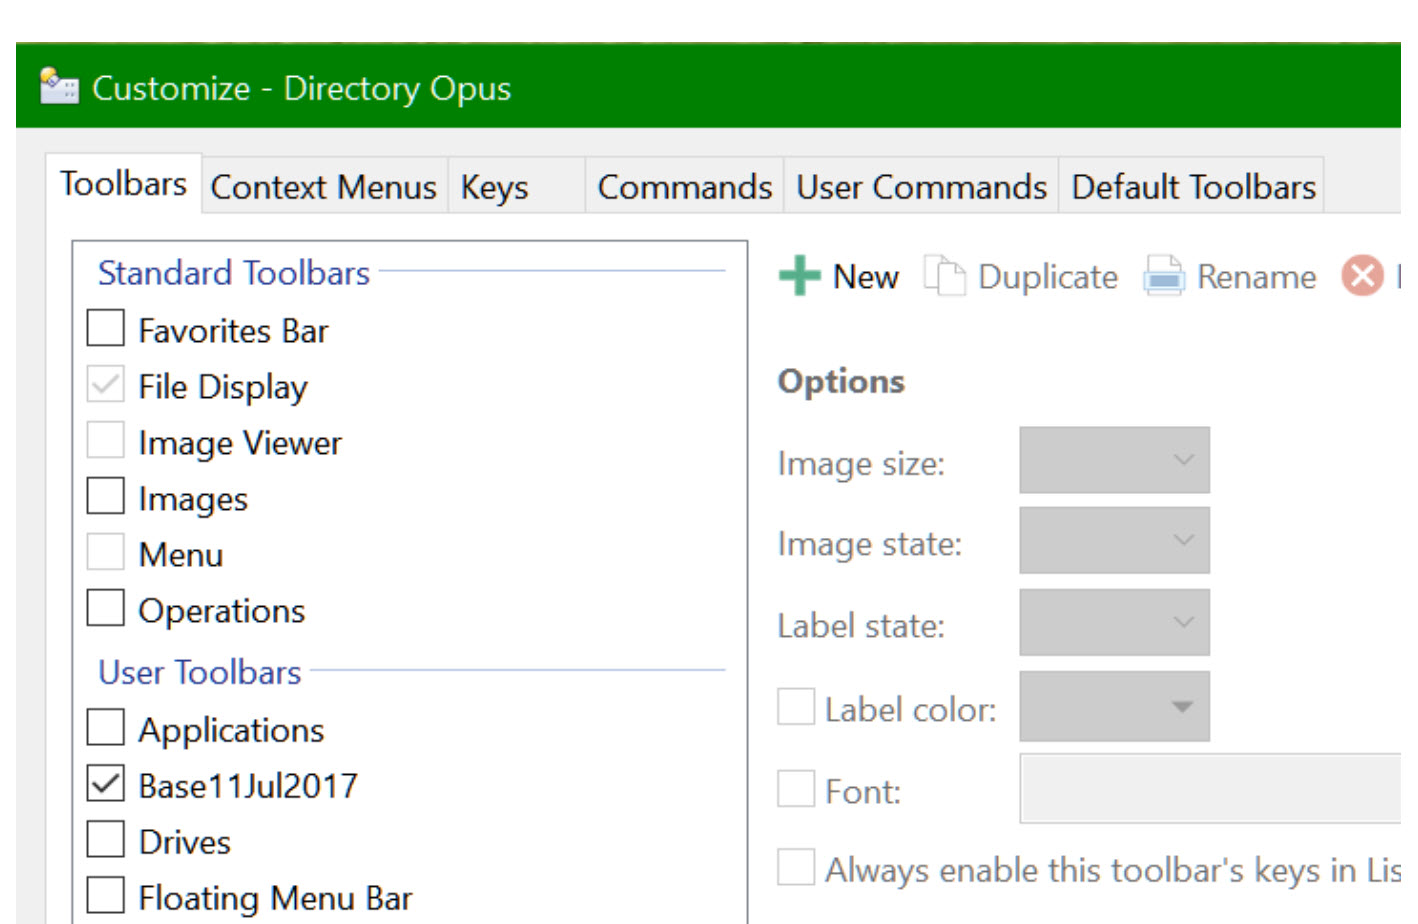Viewport: 1418px width, 924px height.
Task: Open the Label state dropdown
Action: [1114, 622]
